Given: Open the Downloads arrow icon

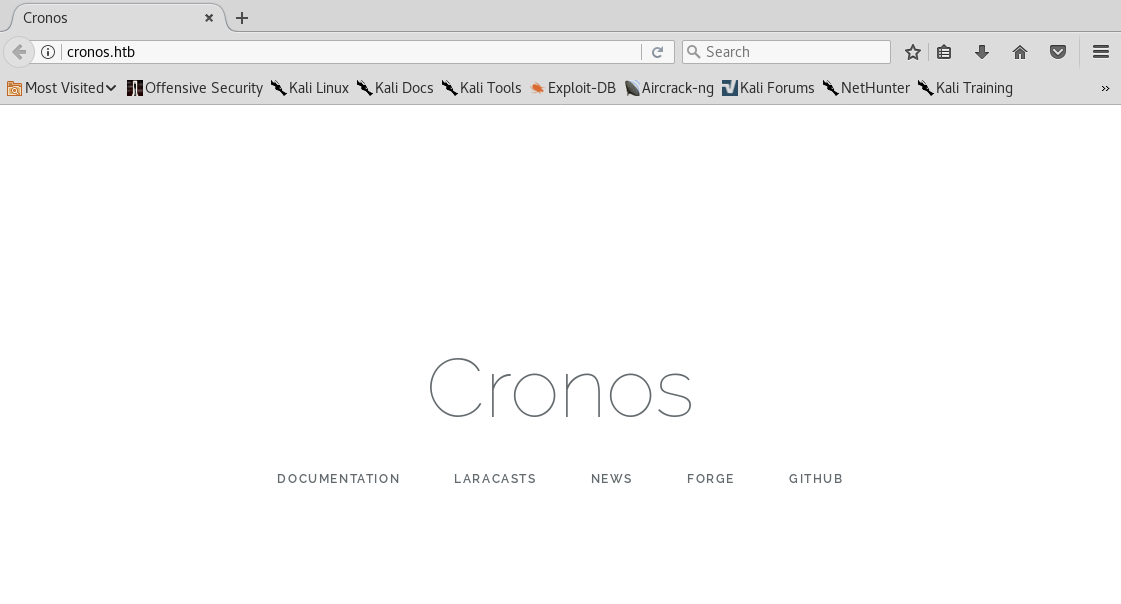Looking at the screenshot, I should tap(981, 52).
